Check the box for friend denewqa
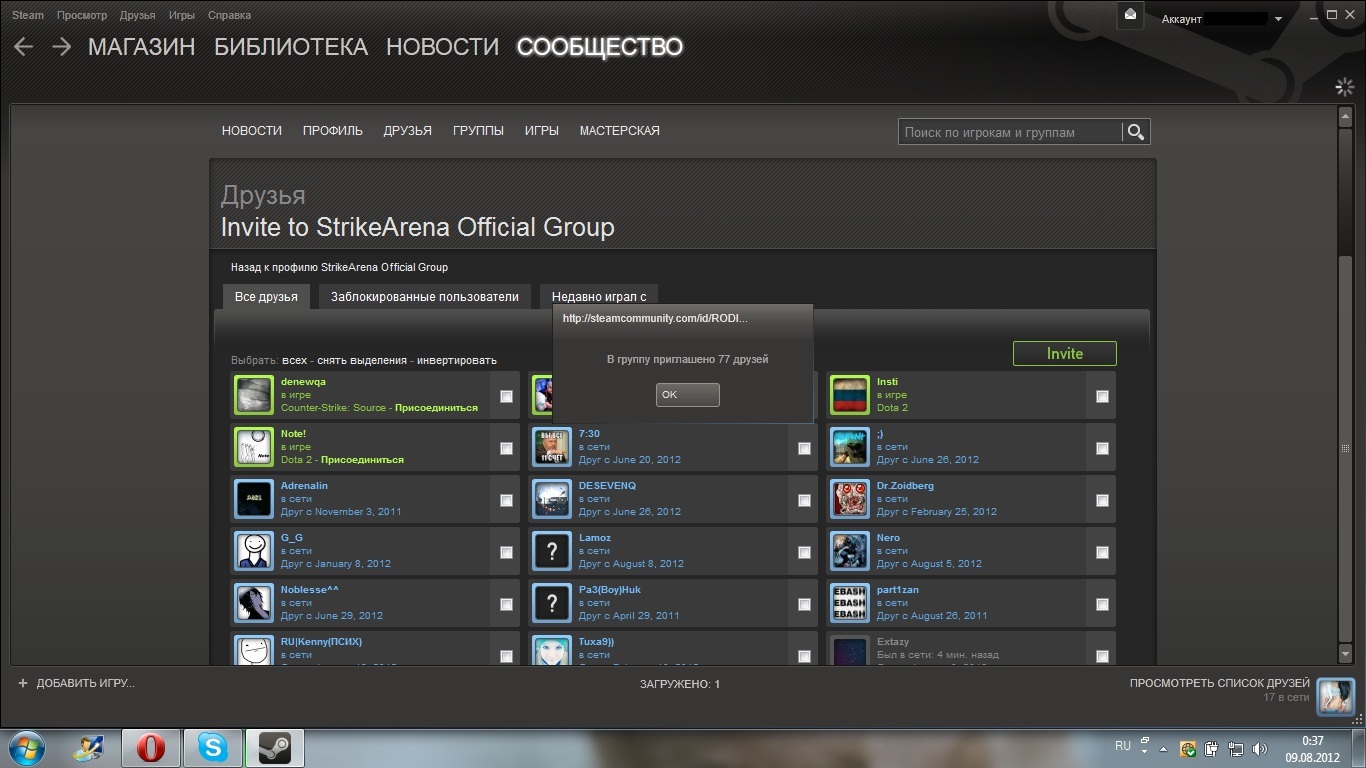The height and width of the screenshot is (768, 1366). click(x=506, y=396)
